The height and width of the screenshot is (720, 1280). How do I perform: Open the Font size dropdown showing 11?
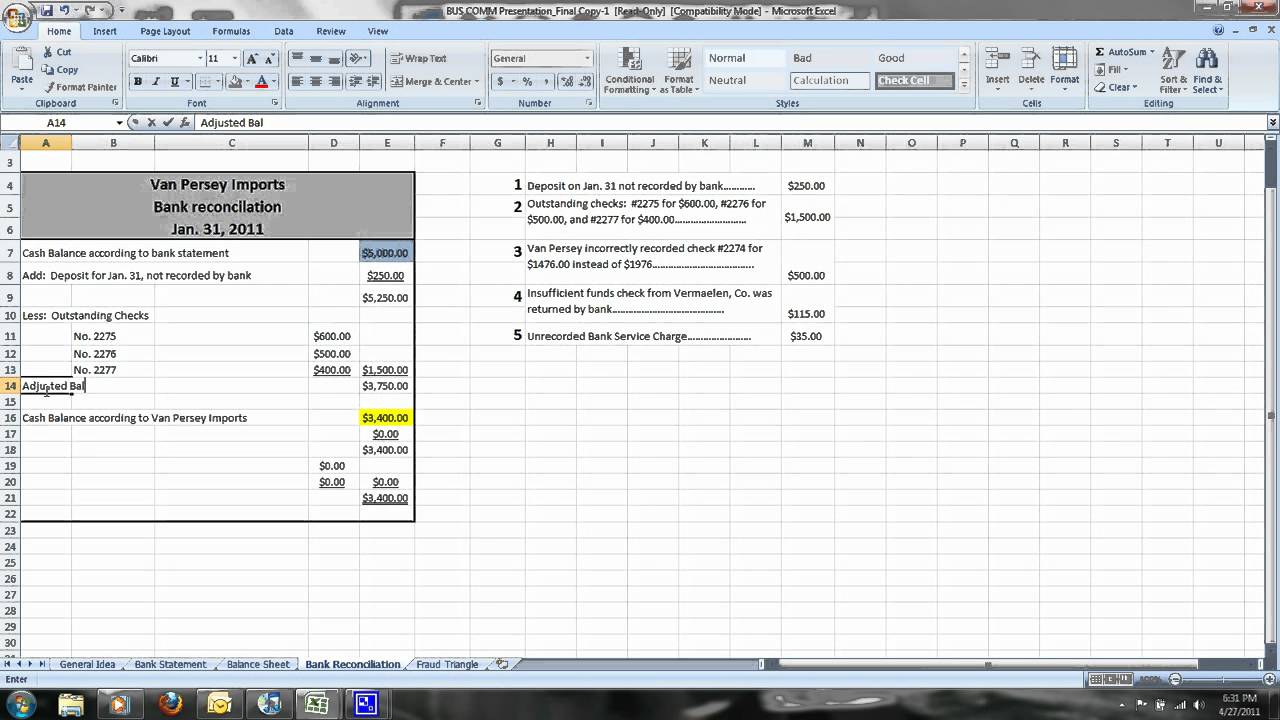tap(235, 58)
